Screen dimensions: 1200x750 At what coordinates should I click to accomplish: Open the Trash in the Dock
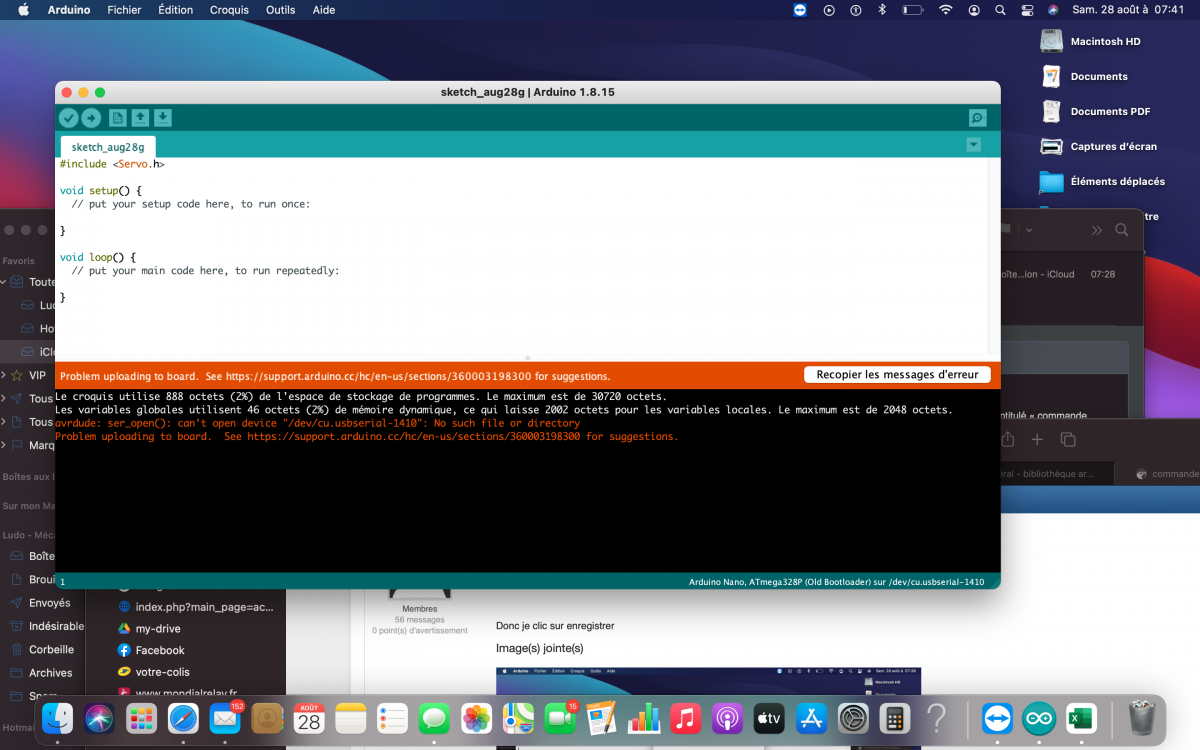tap(1141, 718)
